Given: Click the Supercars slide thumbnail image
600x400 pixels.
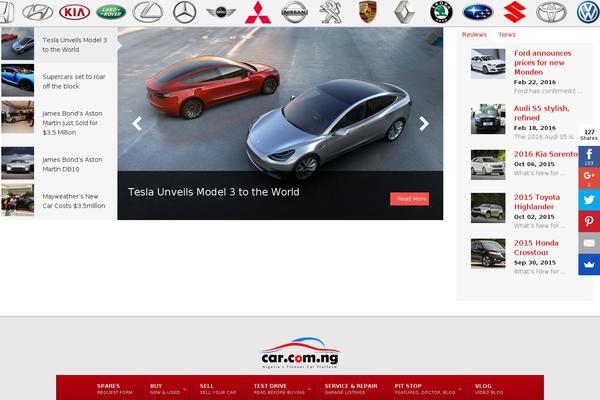Looking at the screenshot, I should pos(18,80).
